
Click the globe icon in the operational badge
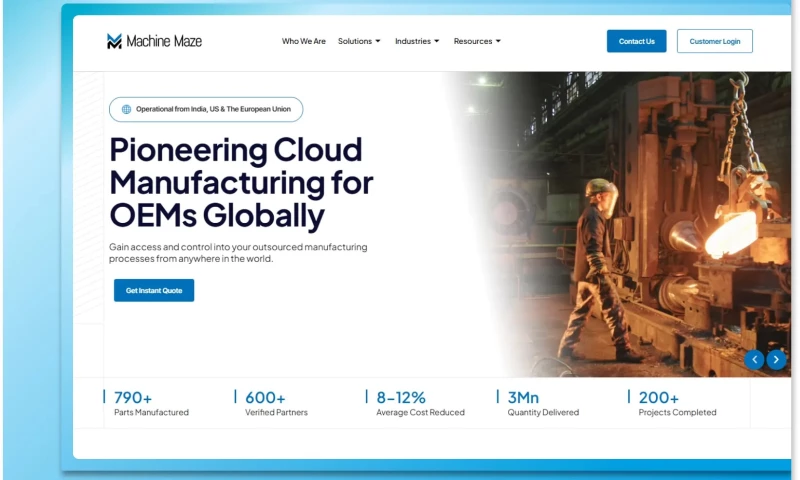126,109
